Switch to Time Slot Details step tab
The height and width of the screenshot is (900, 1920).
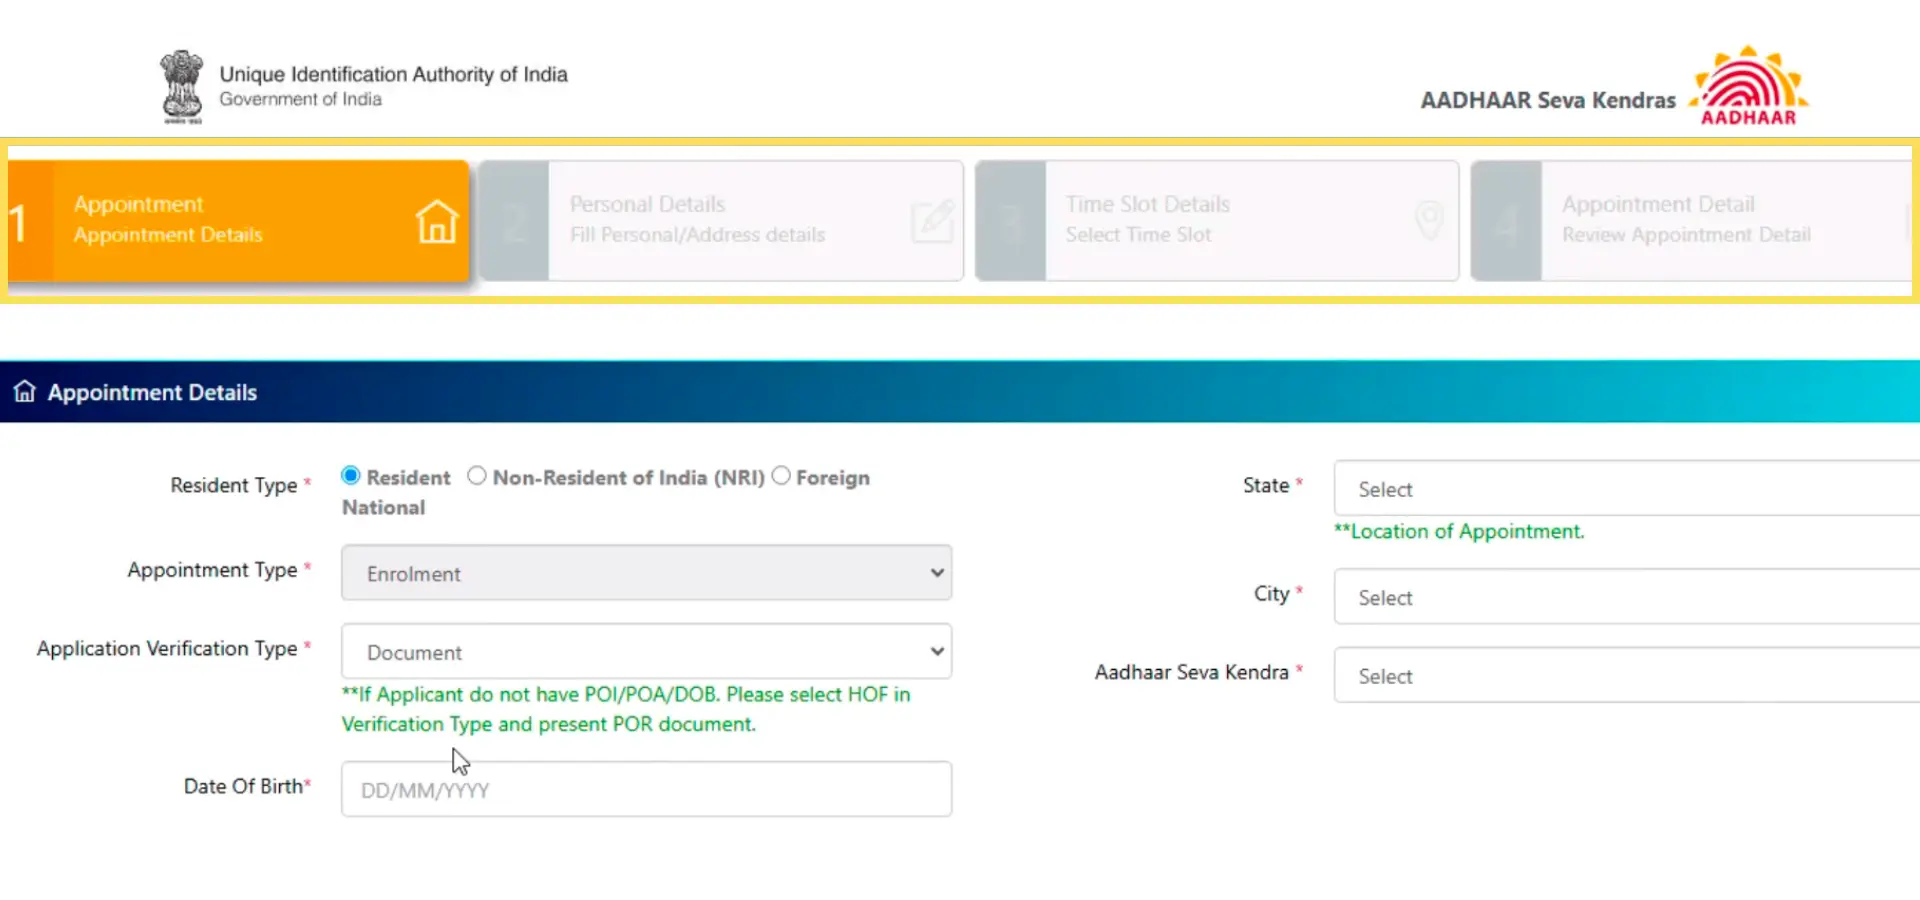1217,221
